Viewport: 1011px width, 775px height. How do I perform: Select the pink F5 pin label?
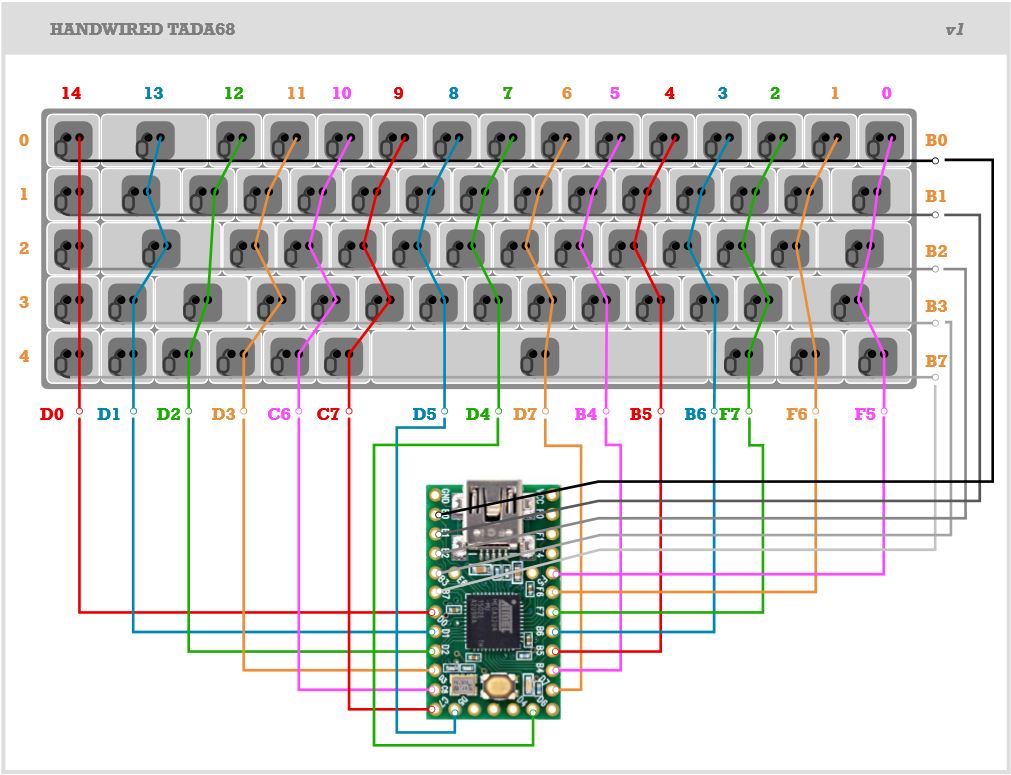865,413
